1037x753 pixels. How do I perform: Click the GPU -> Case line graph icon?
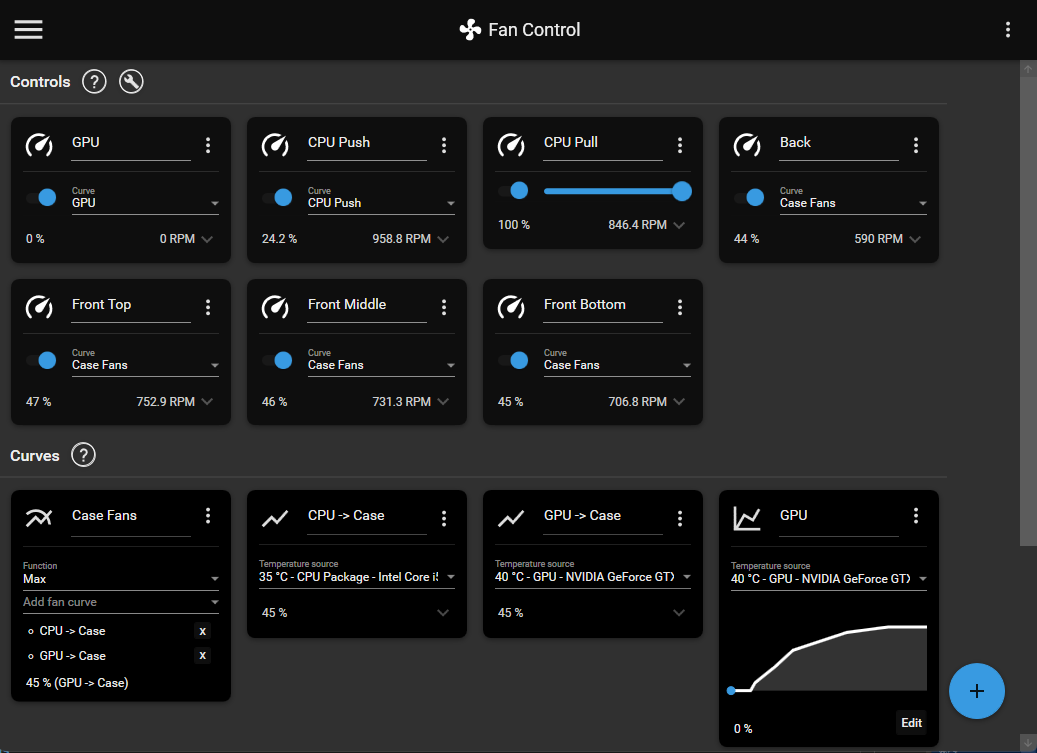pos(511,519)
